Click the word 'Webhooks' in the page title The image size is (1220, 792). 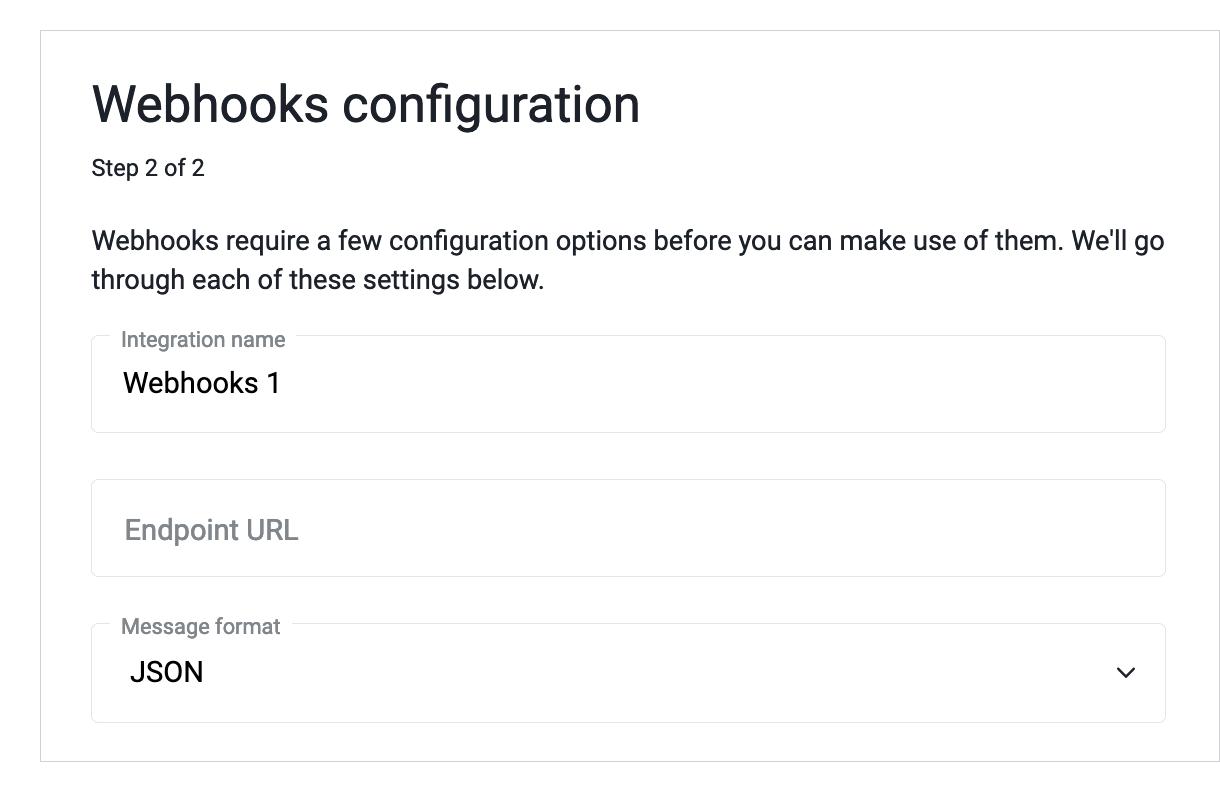click(x=209, y=105)
